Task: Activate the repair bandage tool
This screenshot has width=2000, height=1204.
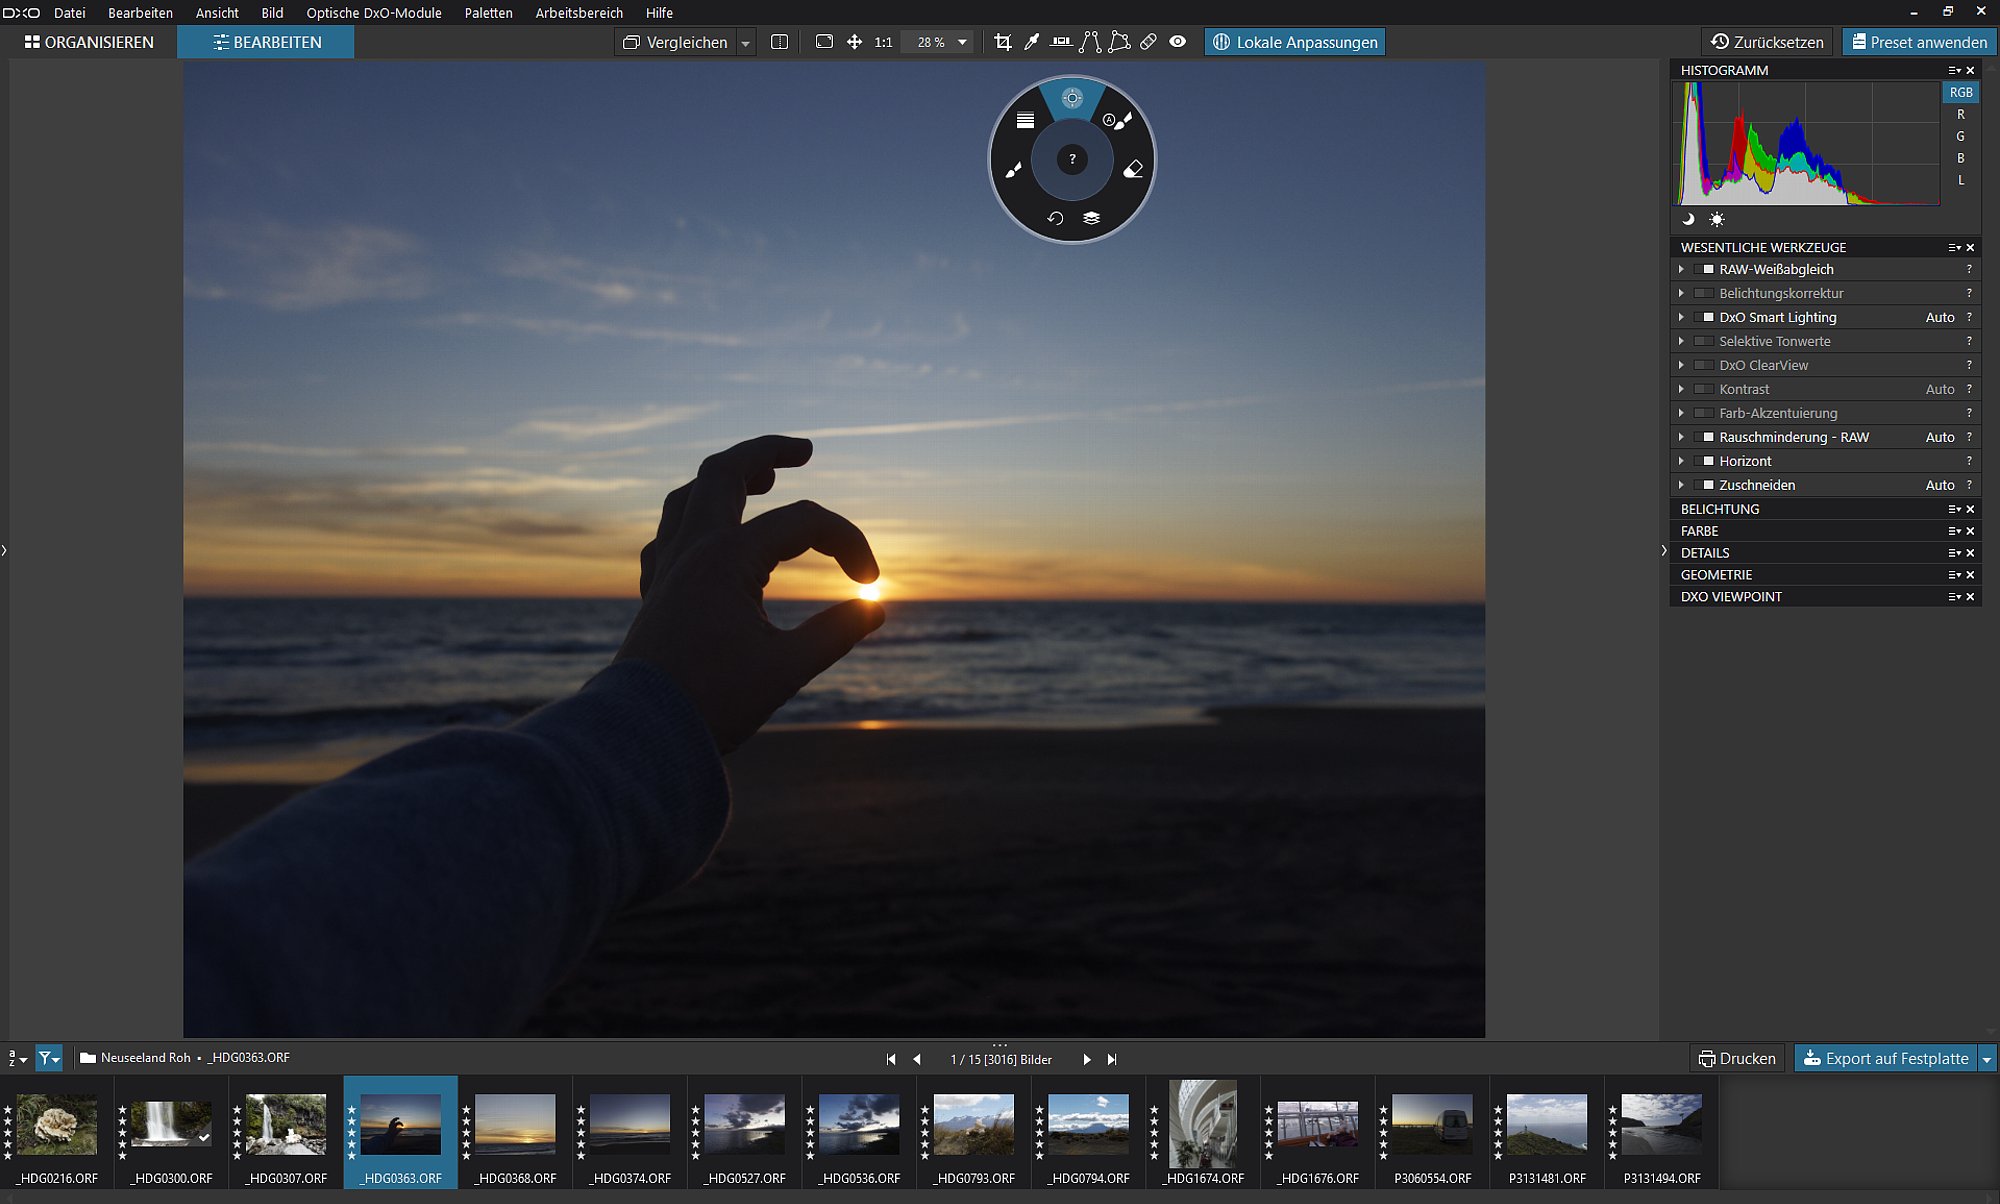Action: (x=1149, y=42)
